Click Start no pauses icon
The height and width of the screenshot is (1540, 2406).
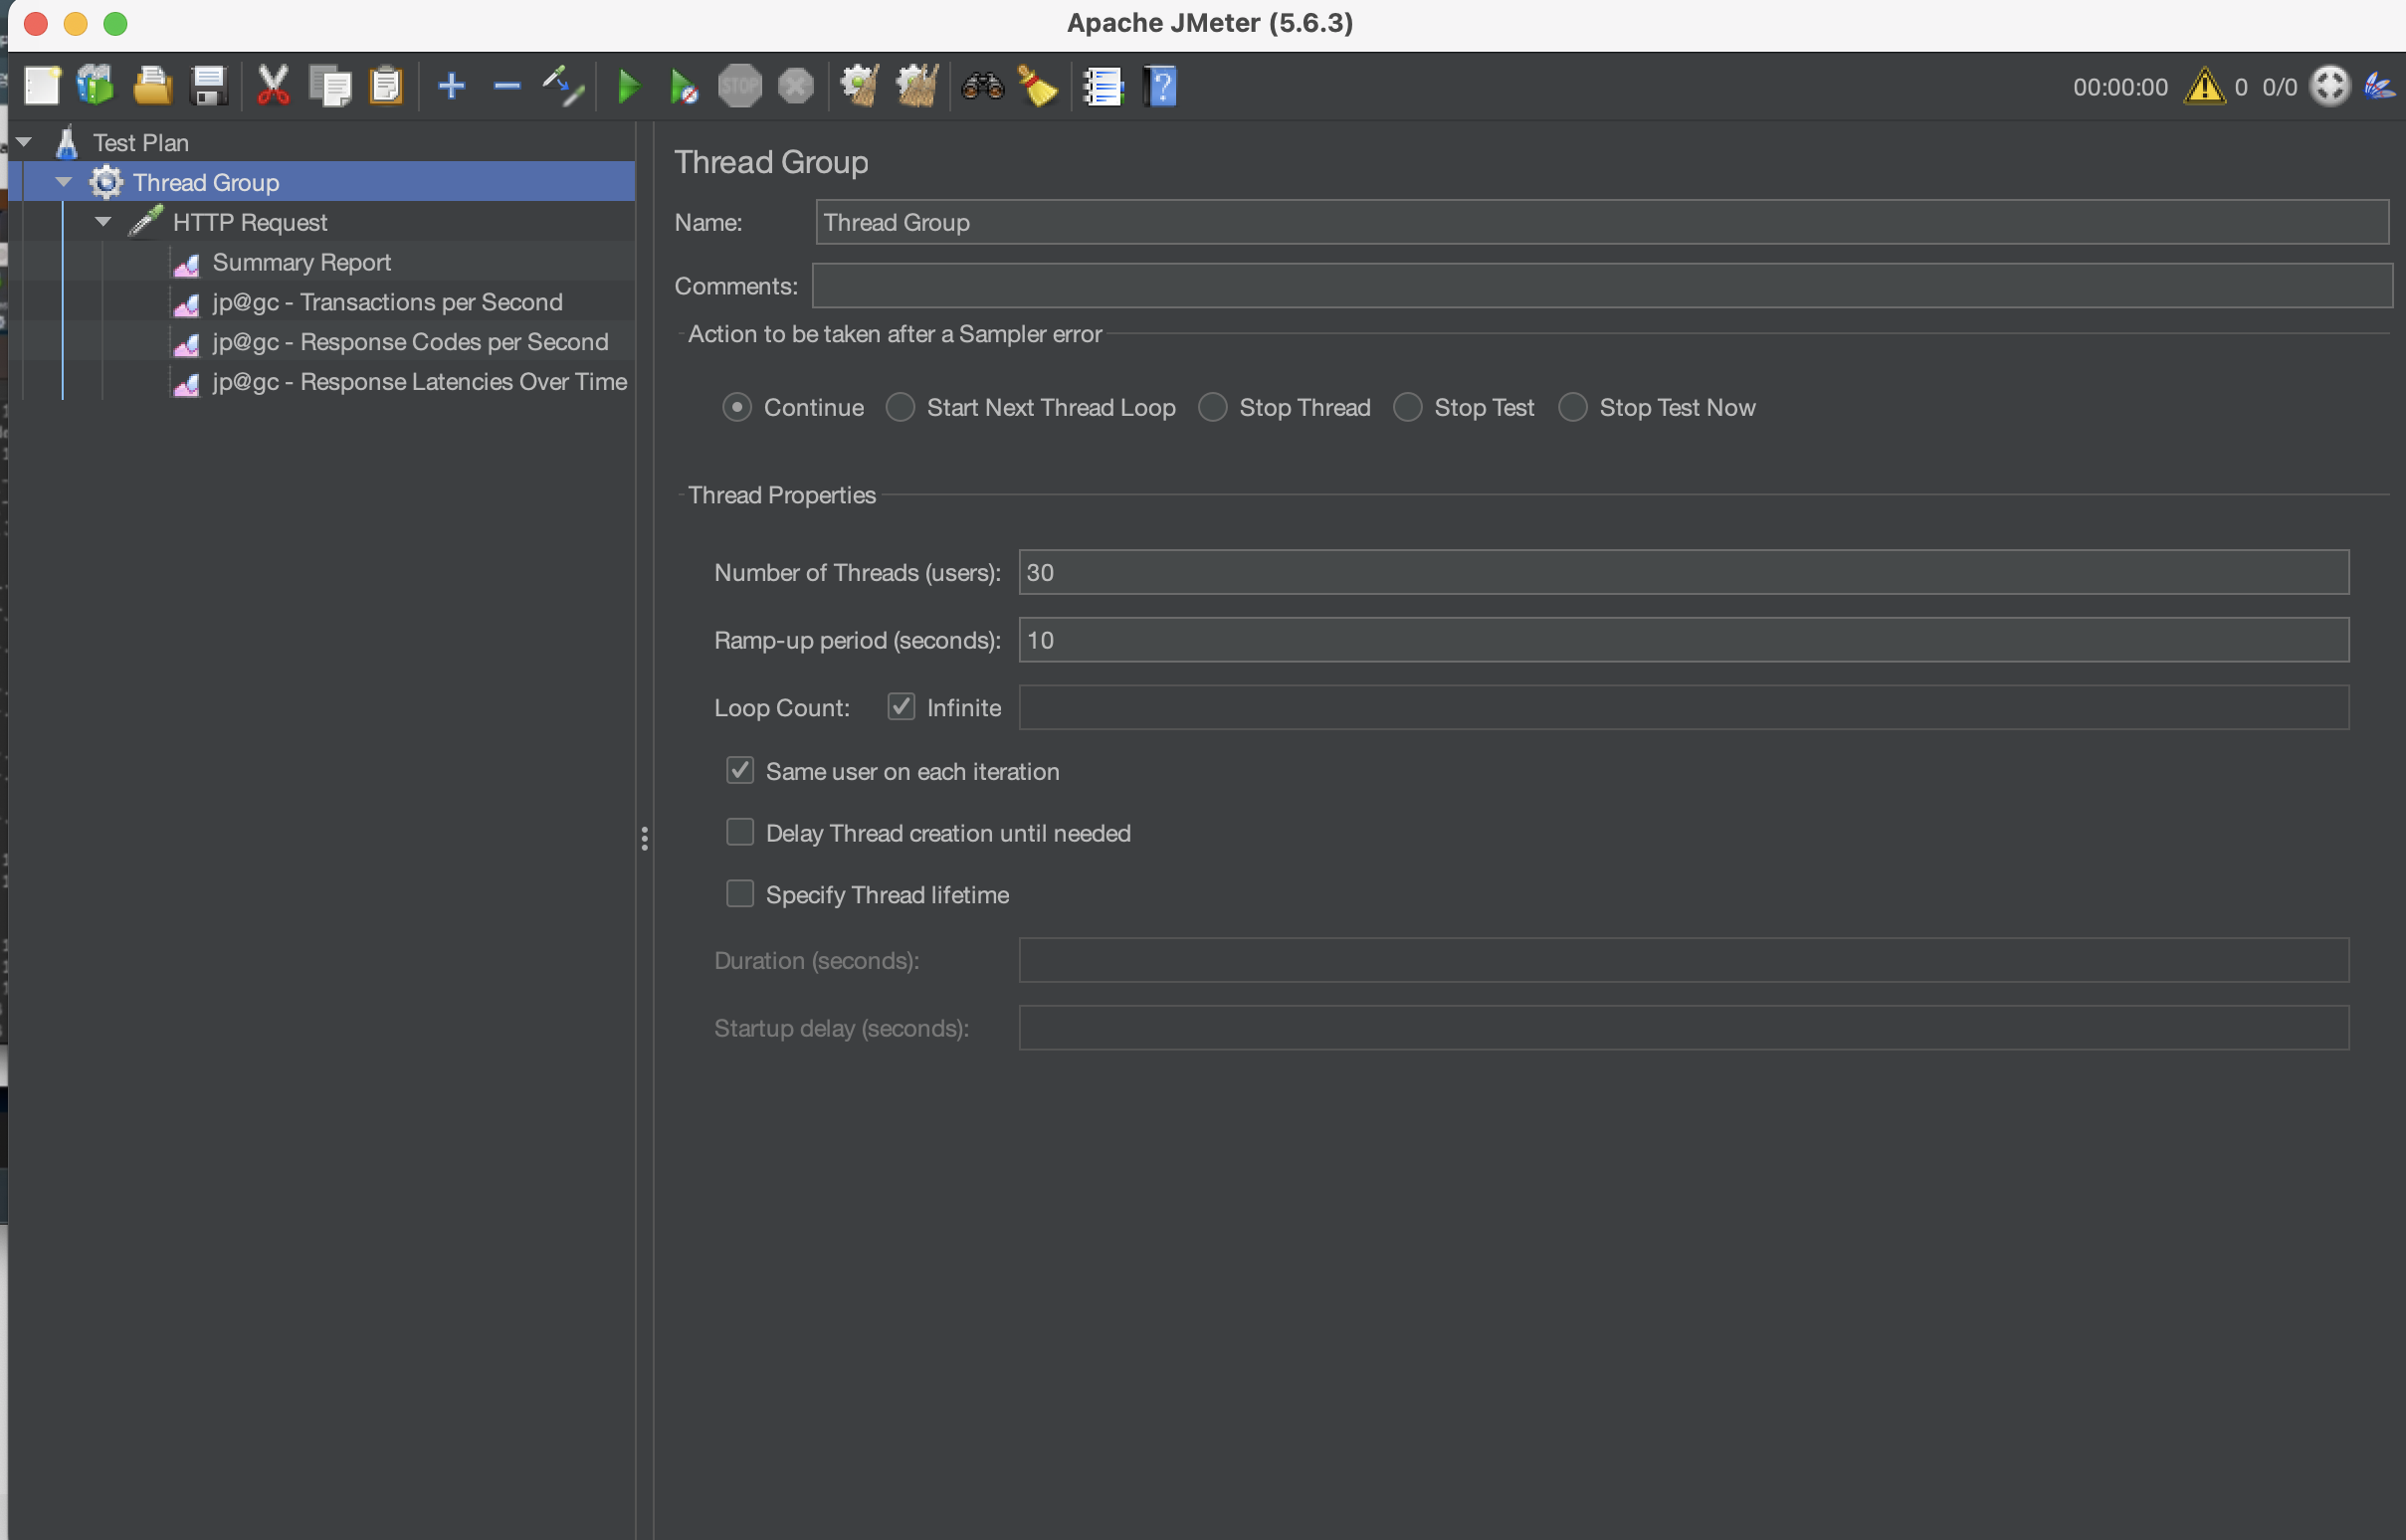pyautogui.click(x=683, y=87)
